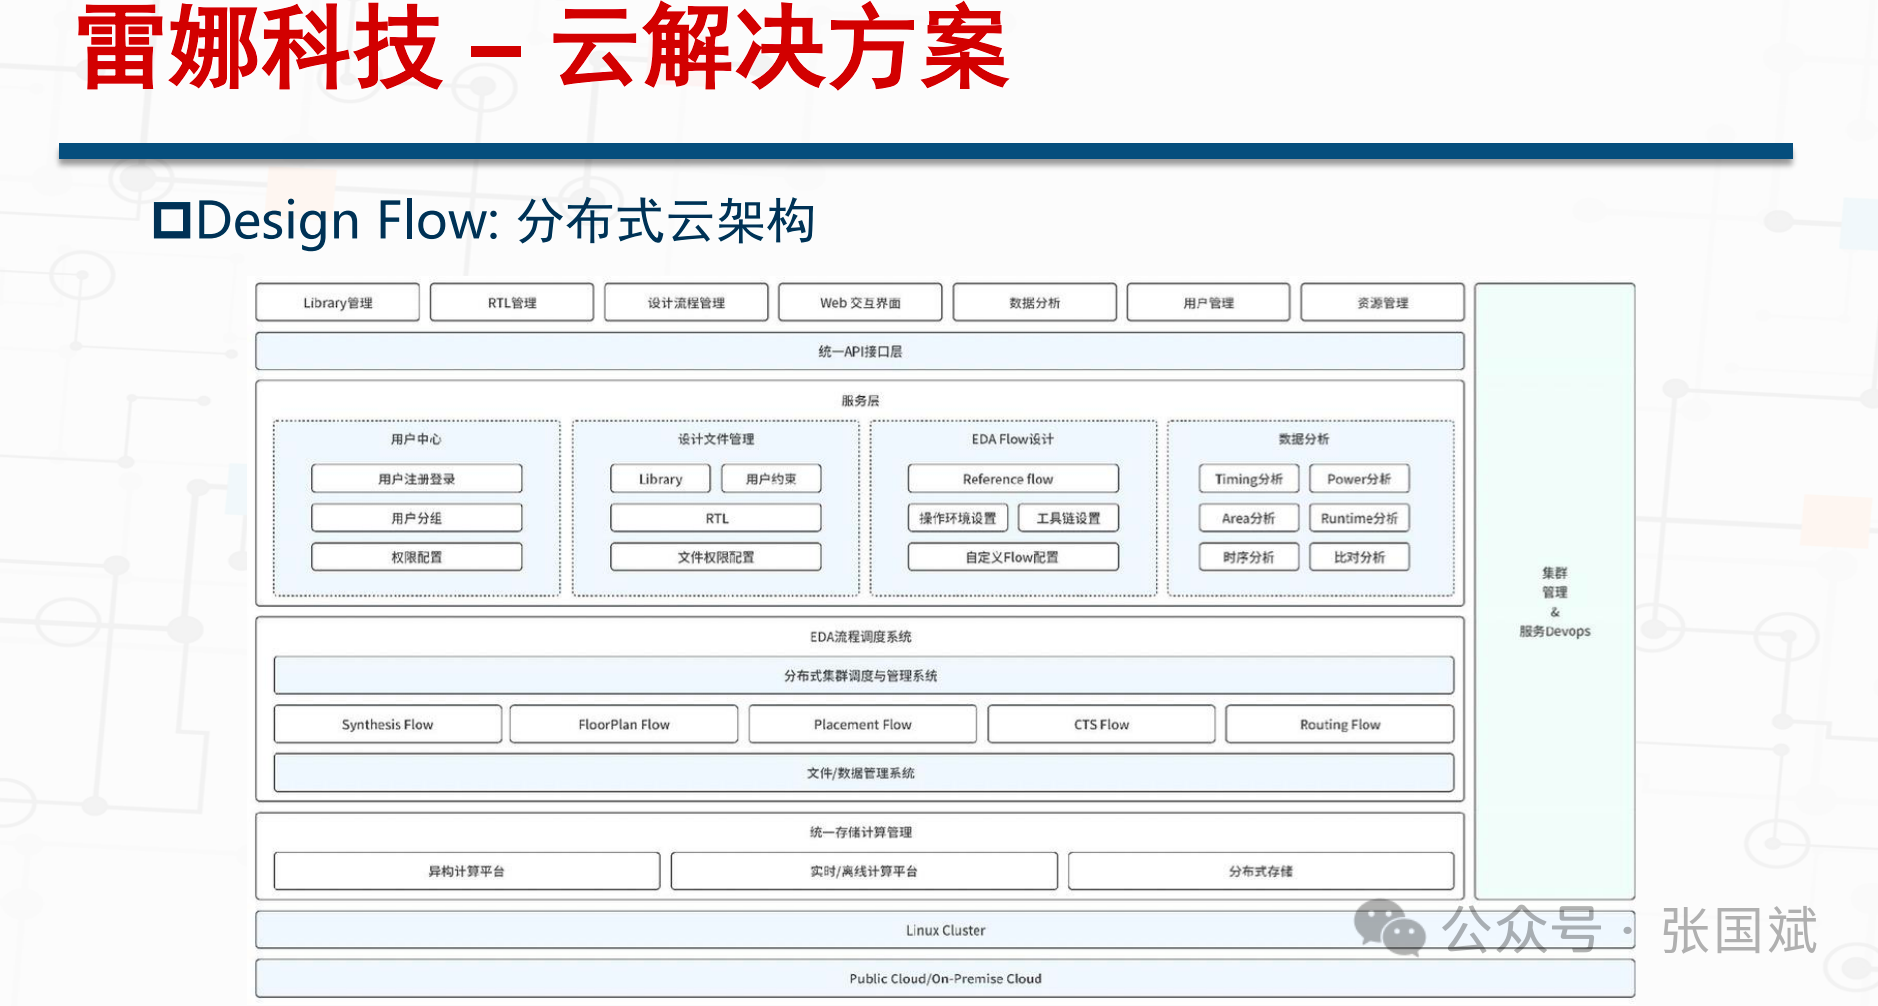Click the Area分析 box
Image resolution: width=1878 pixels, height=1006 pixels.
tap(1249, 518)
